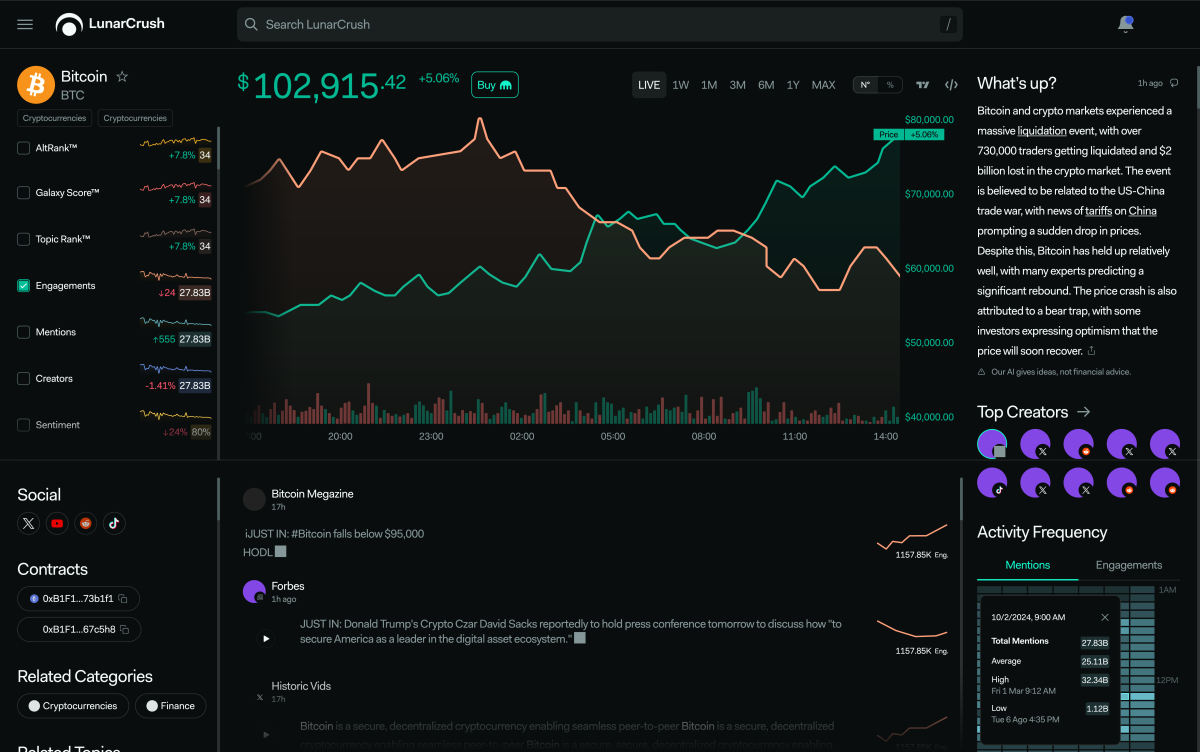The width and height of the screenshot is (1200, 752).
Task: Click the Buy button
Action: (494, 85)
